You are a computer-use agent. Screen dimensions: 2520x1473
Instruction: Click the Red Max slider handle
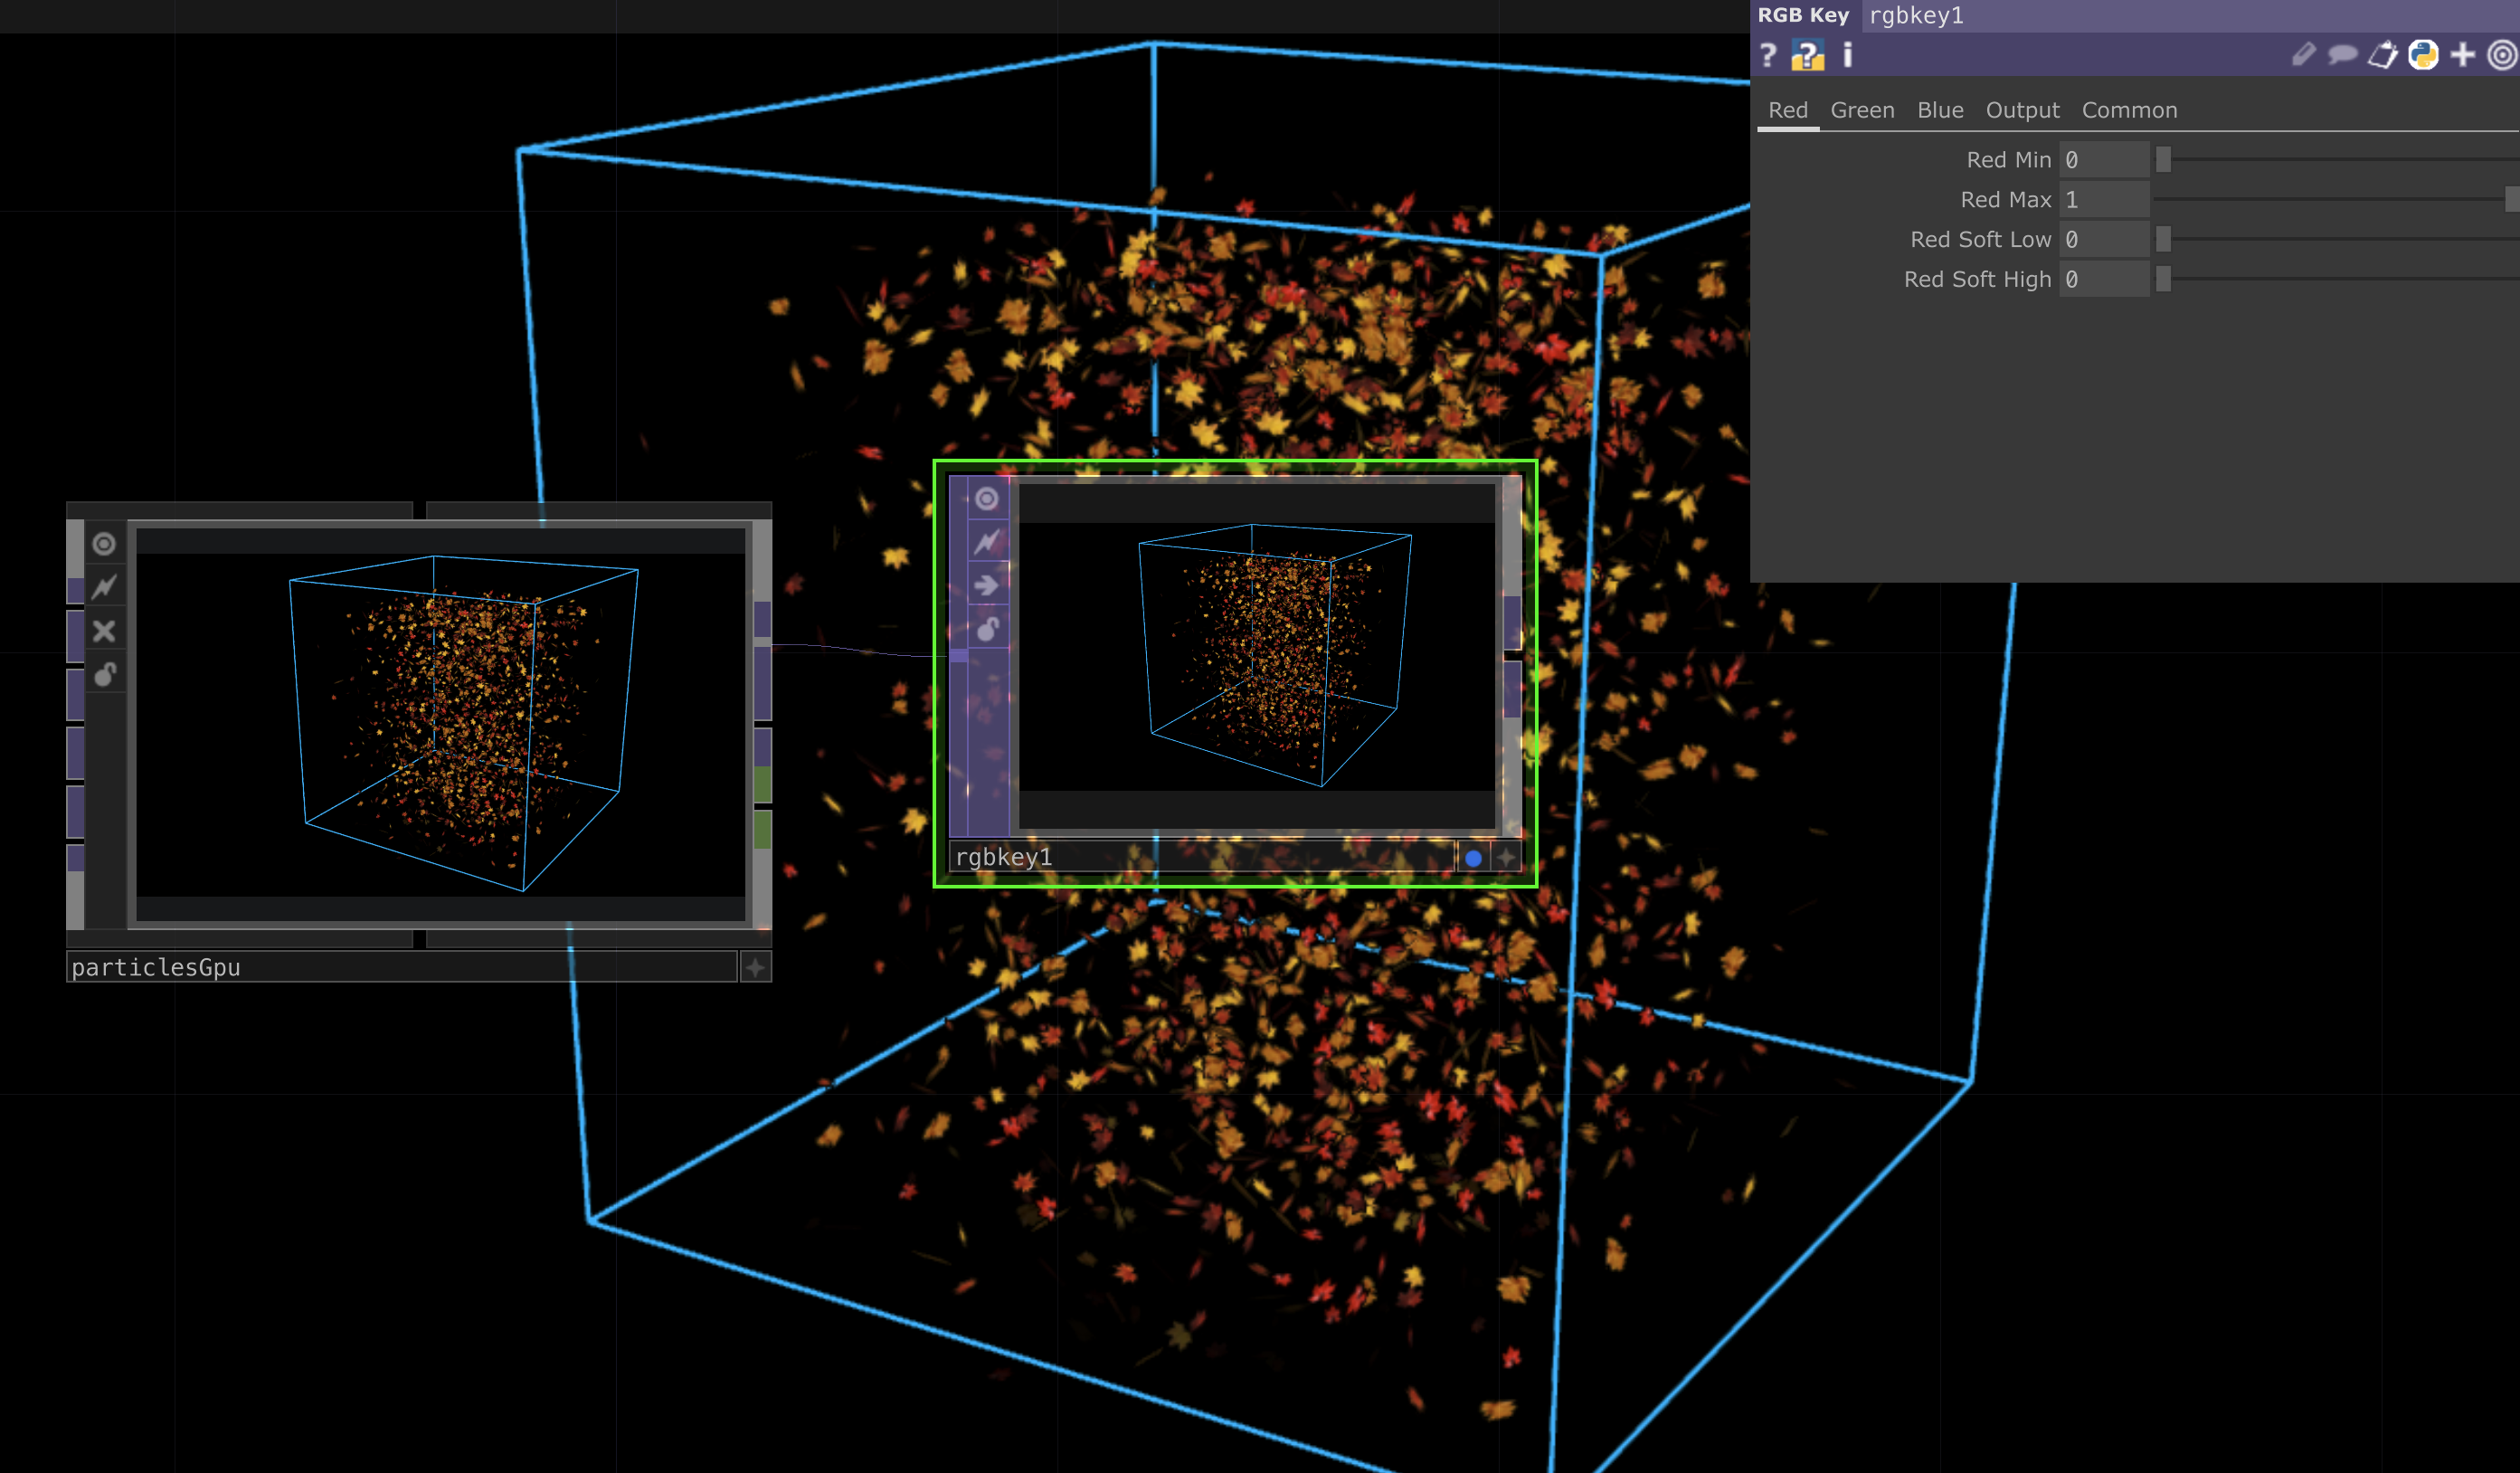pos(2511,199)
